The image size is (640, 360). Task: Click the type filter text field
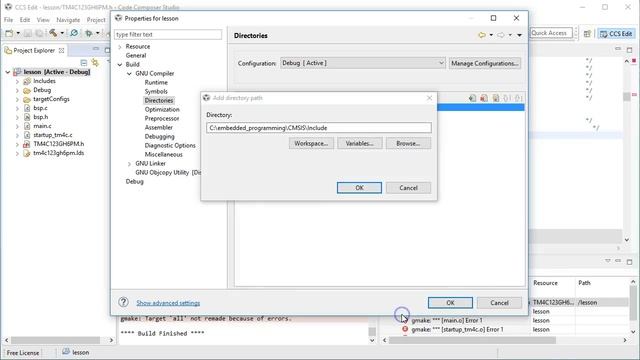coord(168,34)
